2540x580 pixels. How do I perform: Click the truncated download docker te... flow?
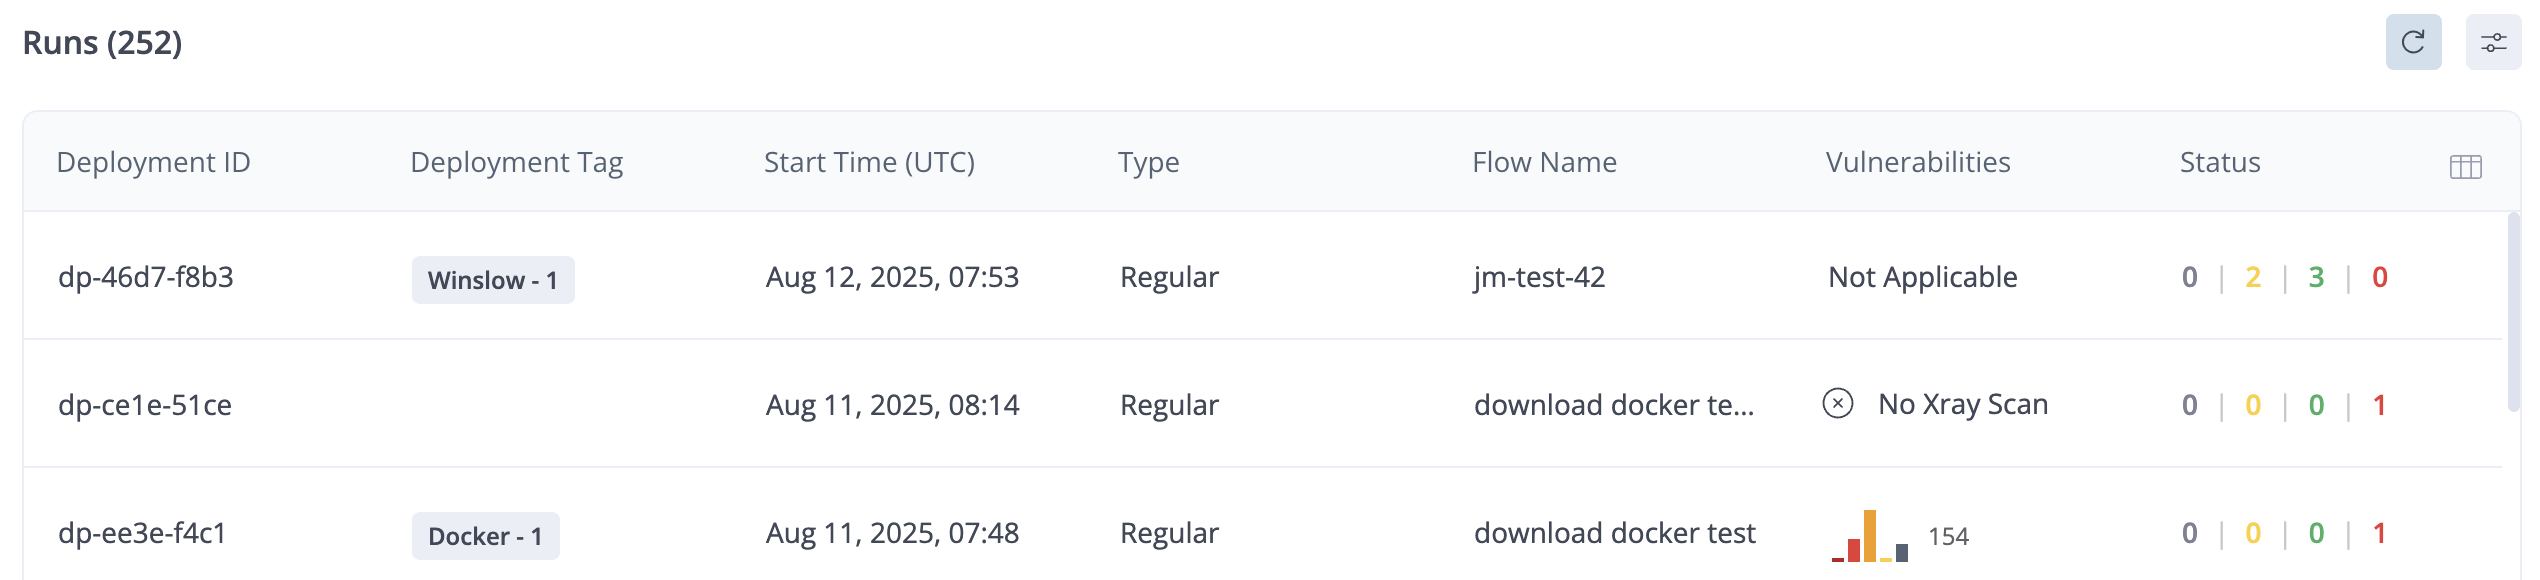[x=1614, y=405]
